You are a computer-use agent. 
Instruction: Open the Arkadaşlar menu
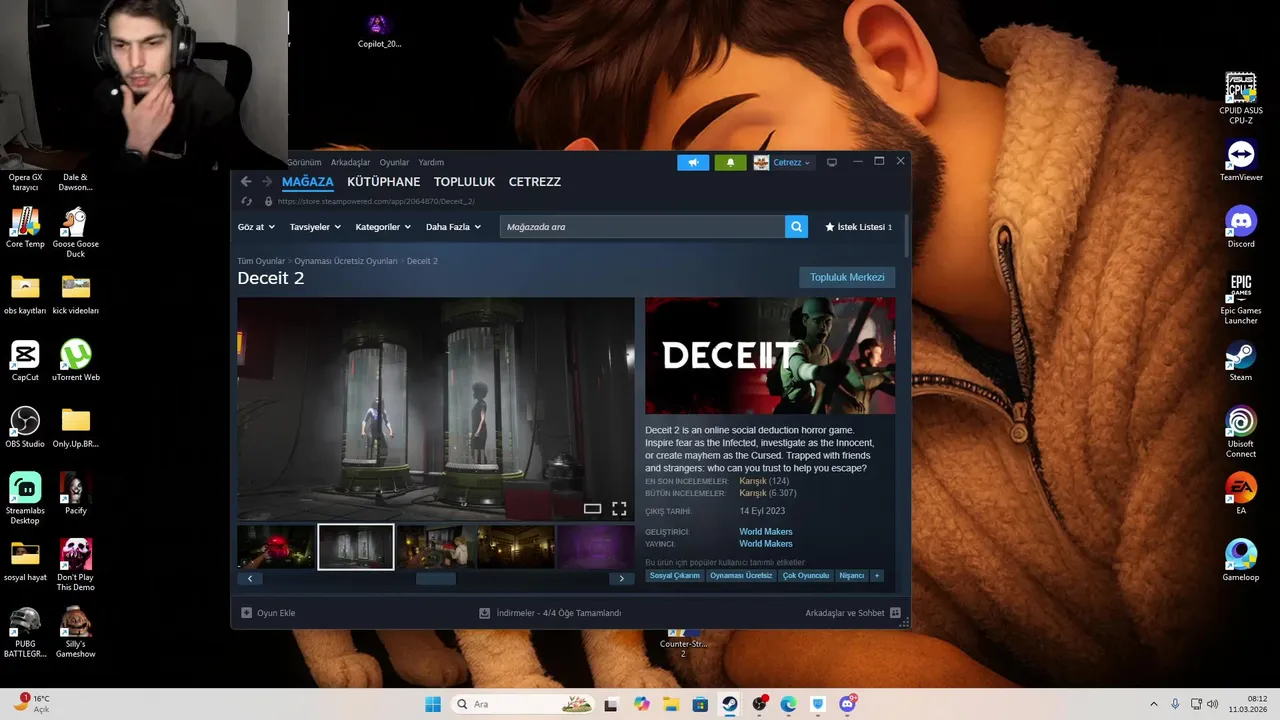coord(351,162)
